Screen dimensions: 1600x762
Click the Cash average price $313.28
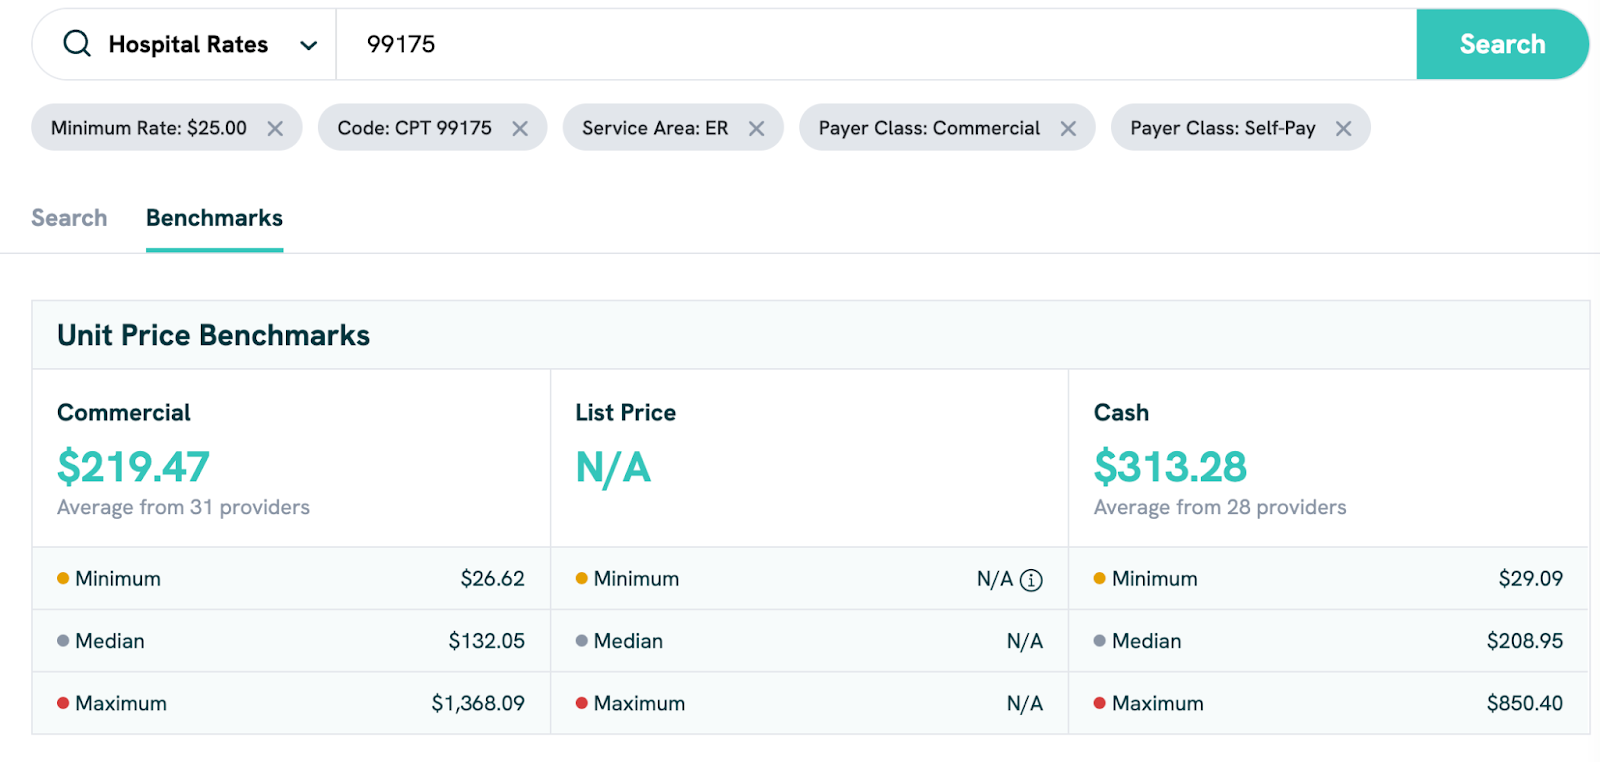tap(1170, 467)
